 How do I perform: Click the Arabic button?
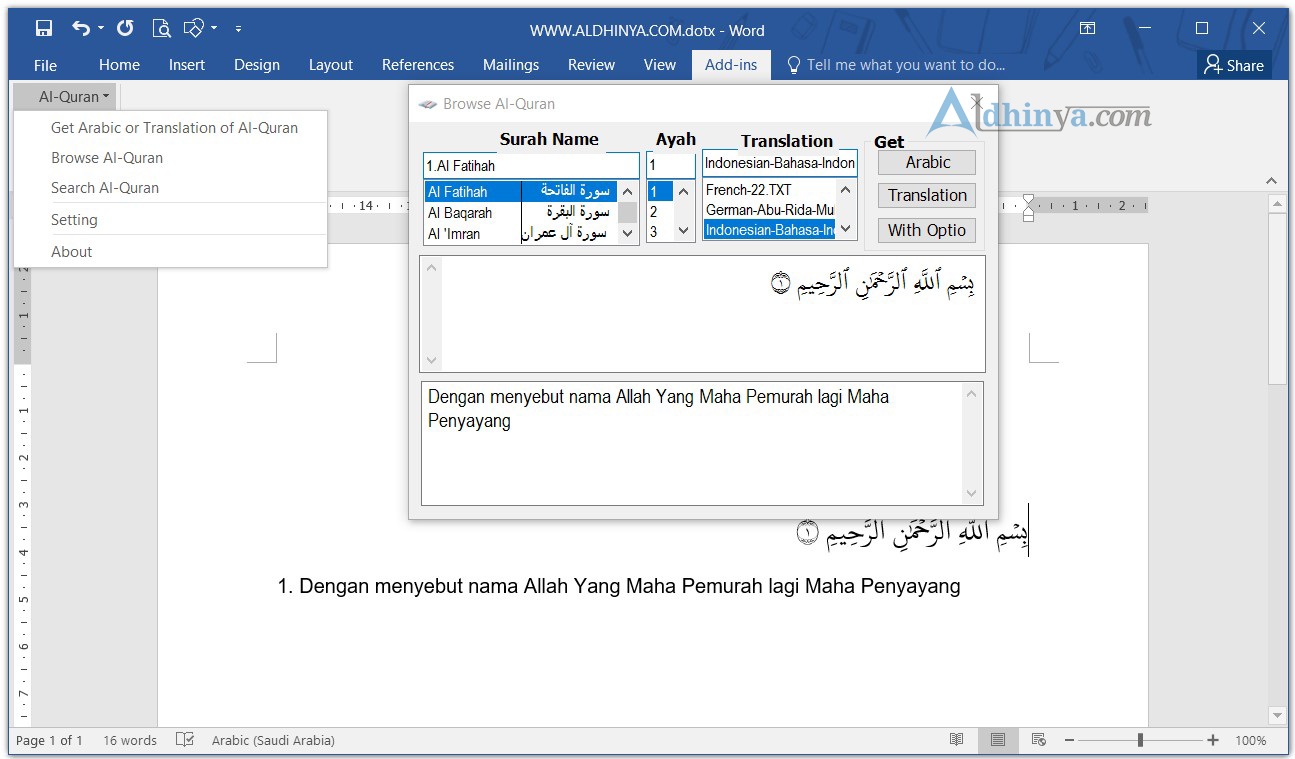[927, 163]
